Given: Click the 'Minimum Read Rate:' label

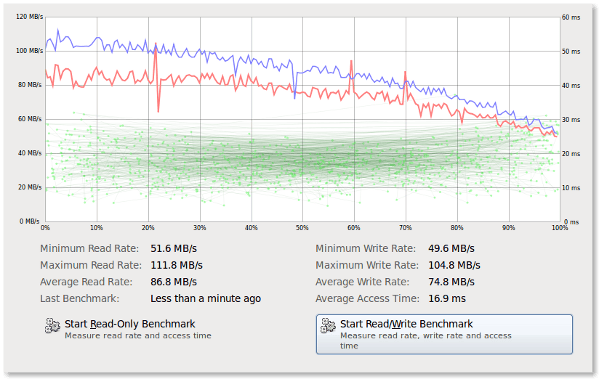Looking at the screenshot, I should pos(89,249).
